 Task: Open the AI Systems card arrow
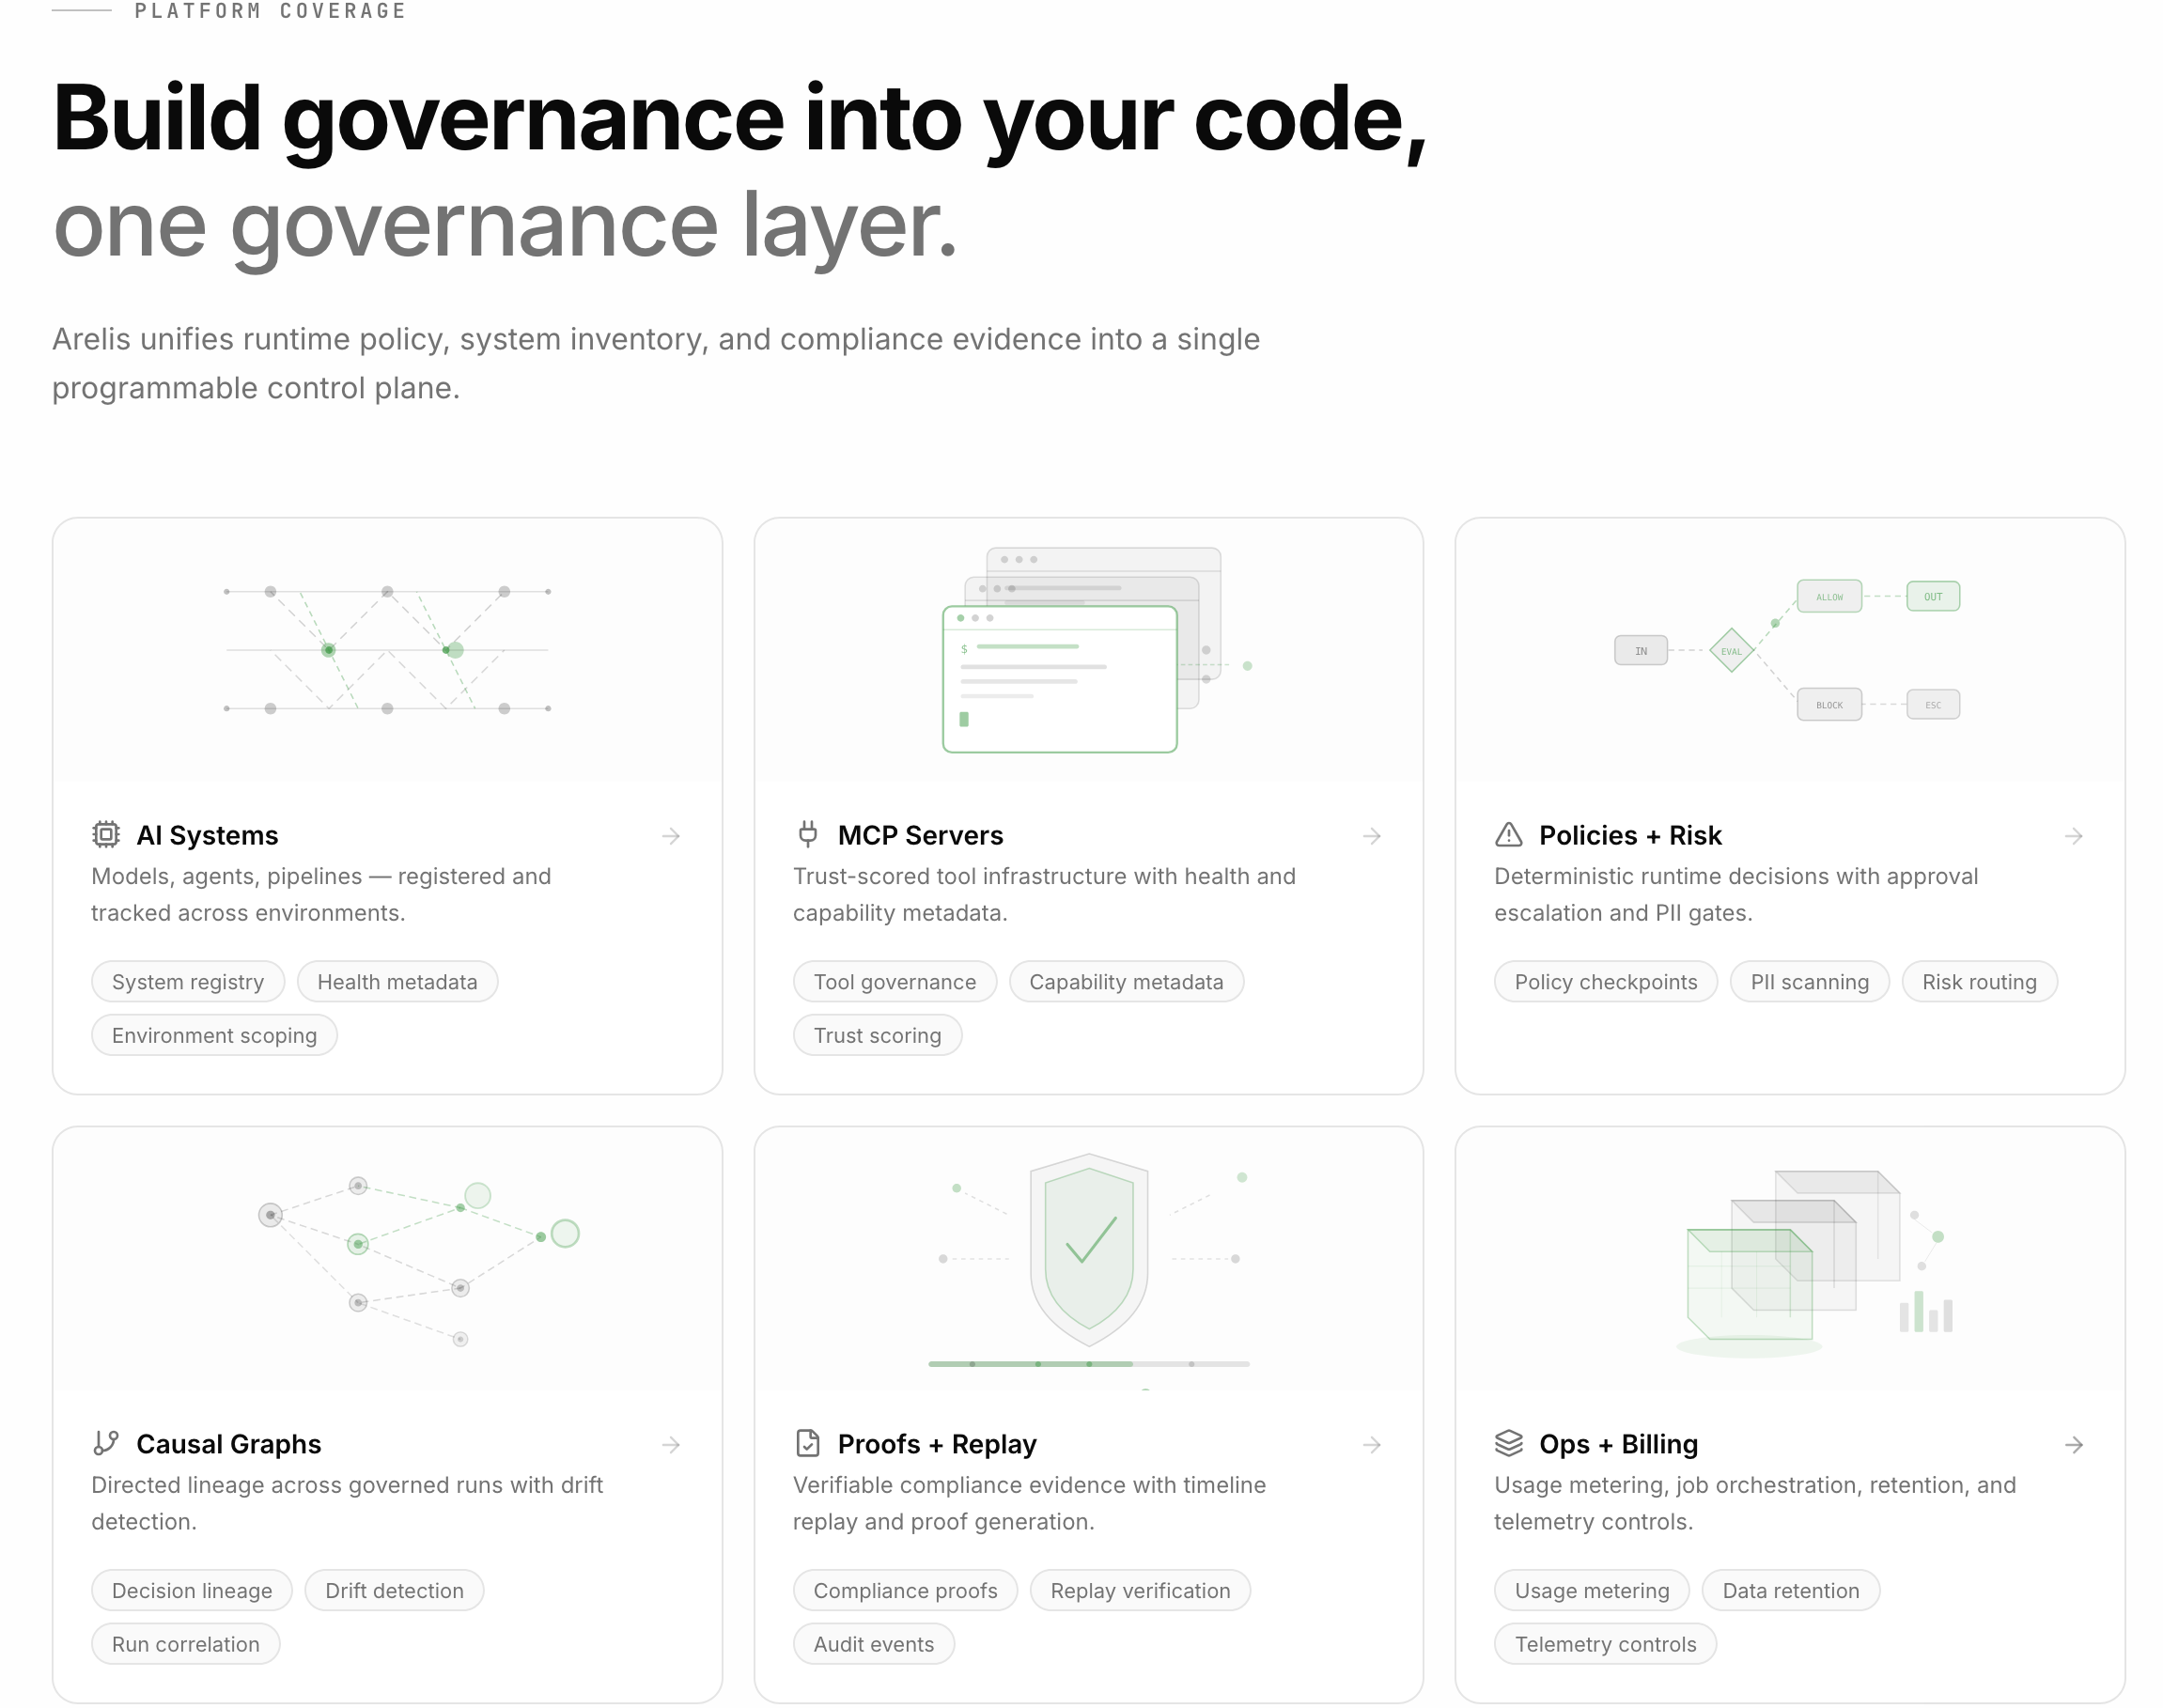point(670,836)
